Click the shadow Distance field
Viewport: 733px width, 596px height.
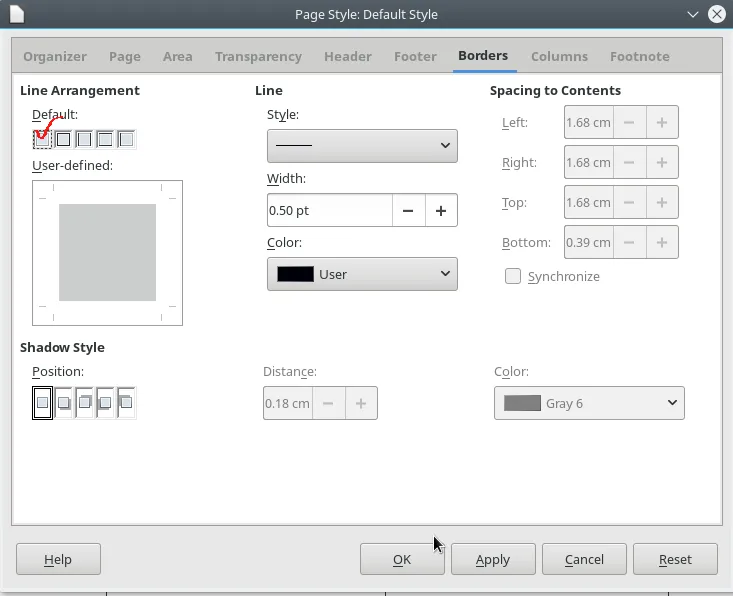[x=287, y=403]
